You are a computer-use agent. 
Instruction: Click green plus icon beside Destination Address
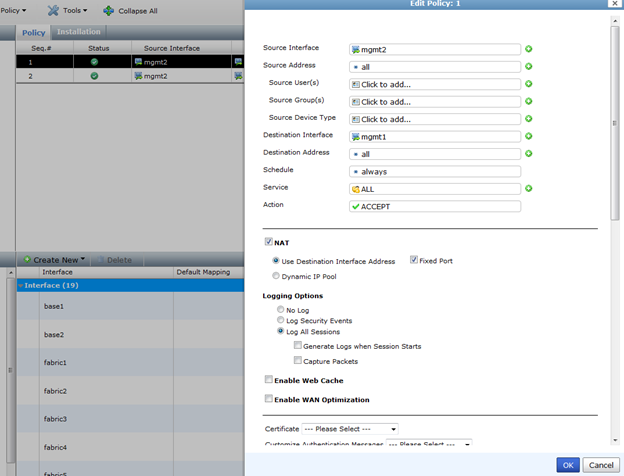click(x=529, y=153)
